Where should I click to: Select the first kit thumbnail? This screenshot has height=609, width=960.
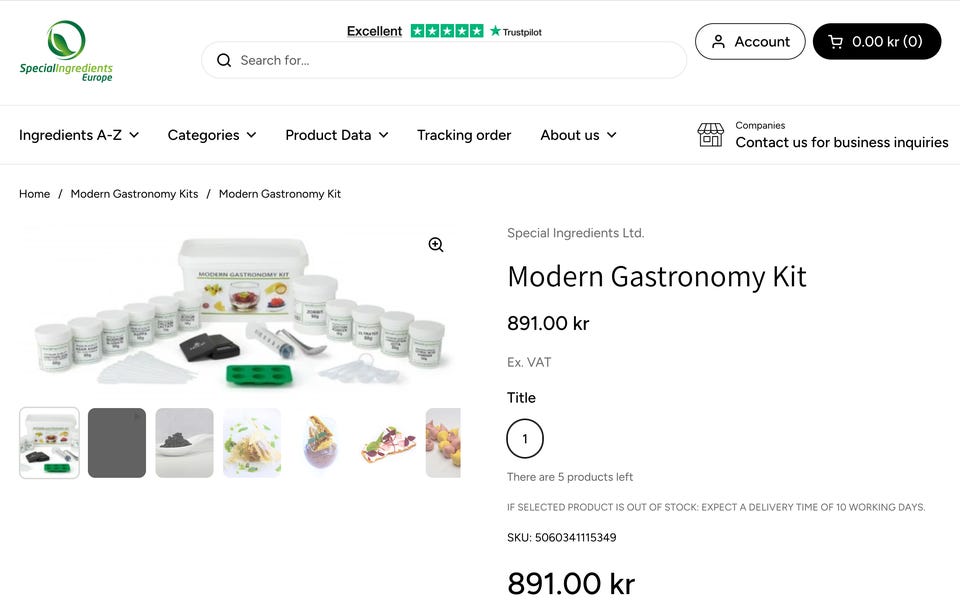[49, 443]
